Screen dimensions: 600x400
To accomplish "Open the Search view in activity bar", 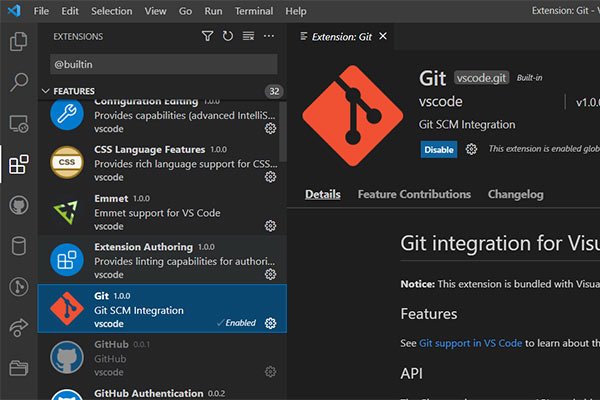I will coord(18,82).
